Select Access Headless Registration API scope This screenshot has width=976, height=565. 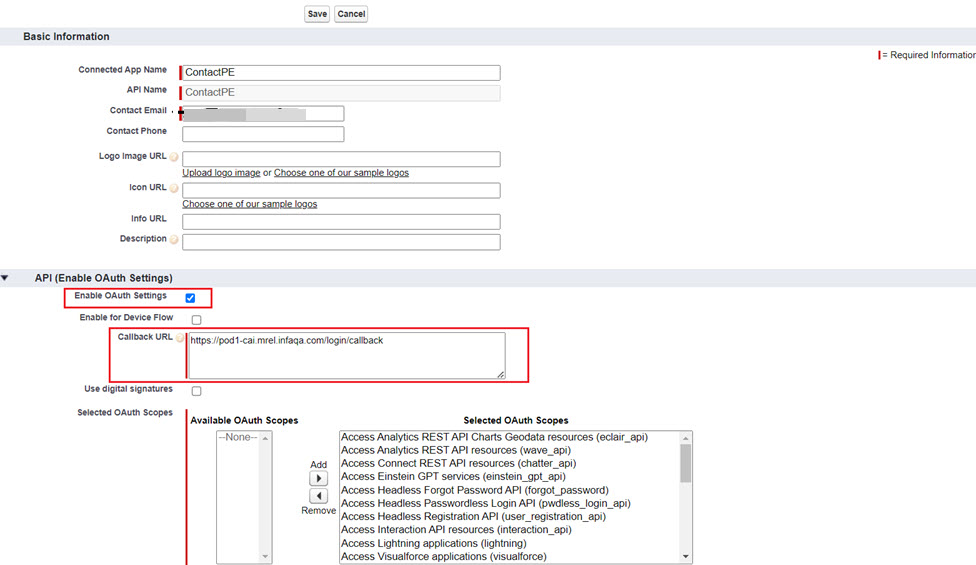473,516
